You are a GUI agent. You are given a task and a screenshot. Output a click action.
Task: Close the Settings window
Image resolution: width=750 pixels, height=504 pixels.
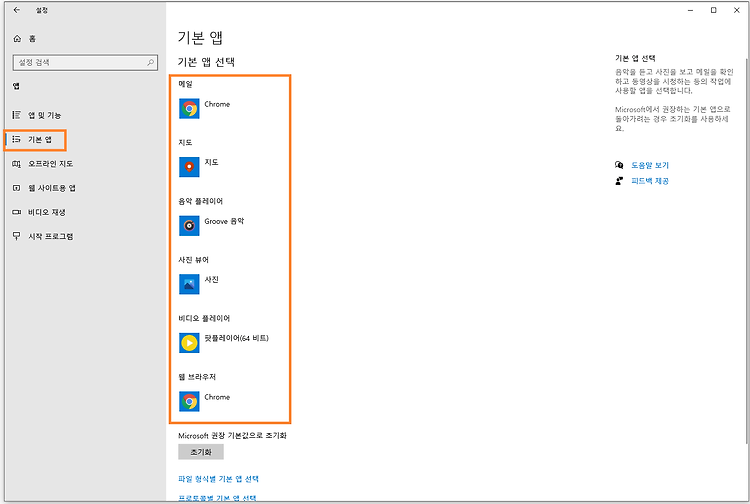tap(737, 10)
